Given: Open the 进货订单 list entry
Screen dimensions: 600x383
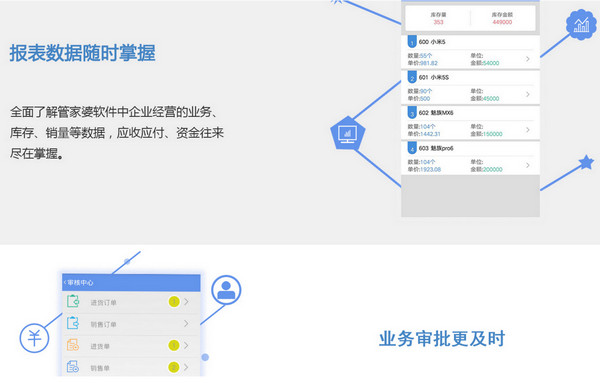Looking at the screenshot, I should point(131,302).
